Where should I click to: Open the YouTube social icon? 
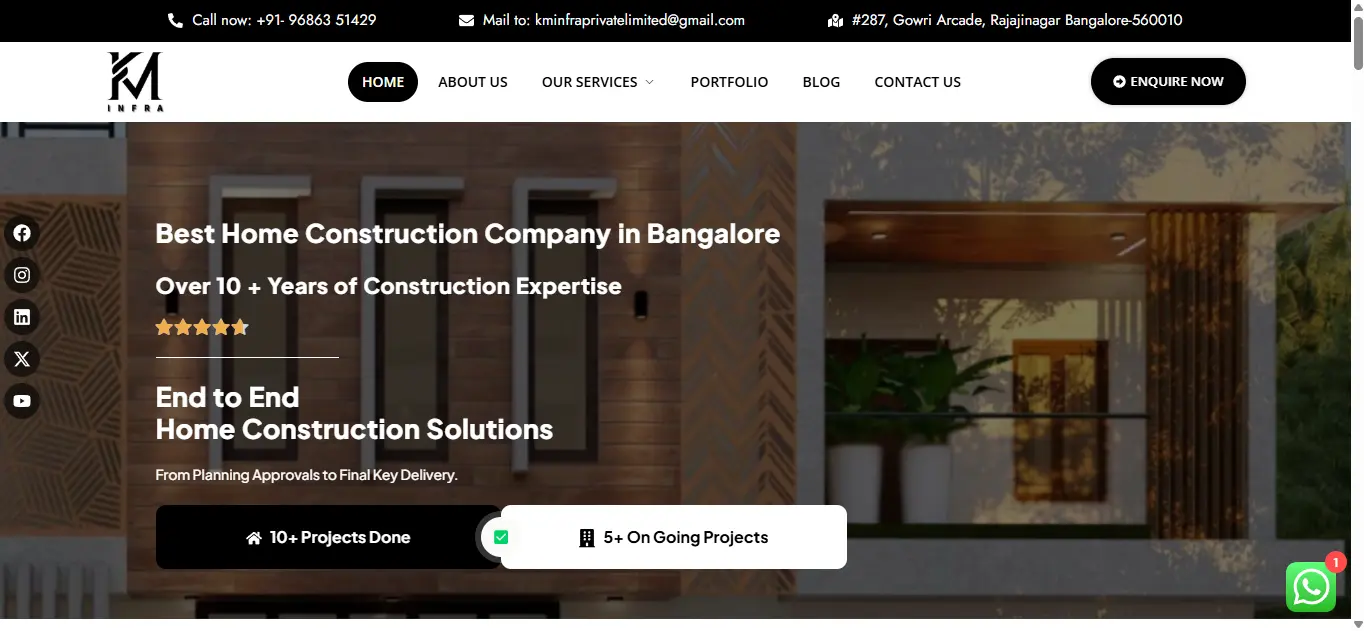(x=22, y=401)
